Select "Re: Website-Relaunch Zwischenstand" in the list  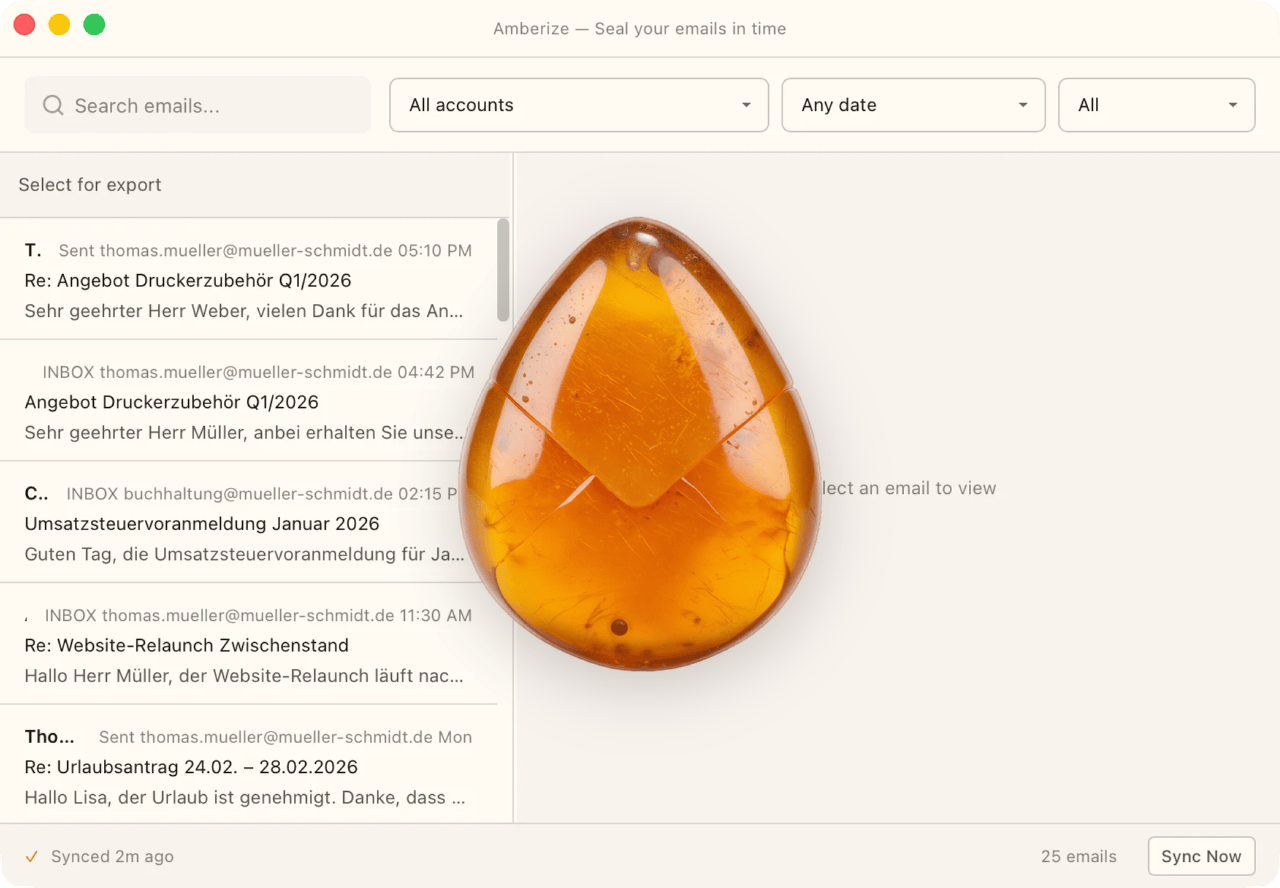pos(187,646)
